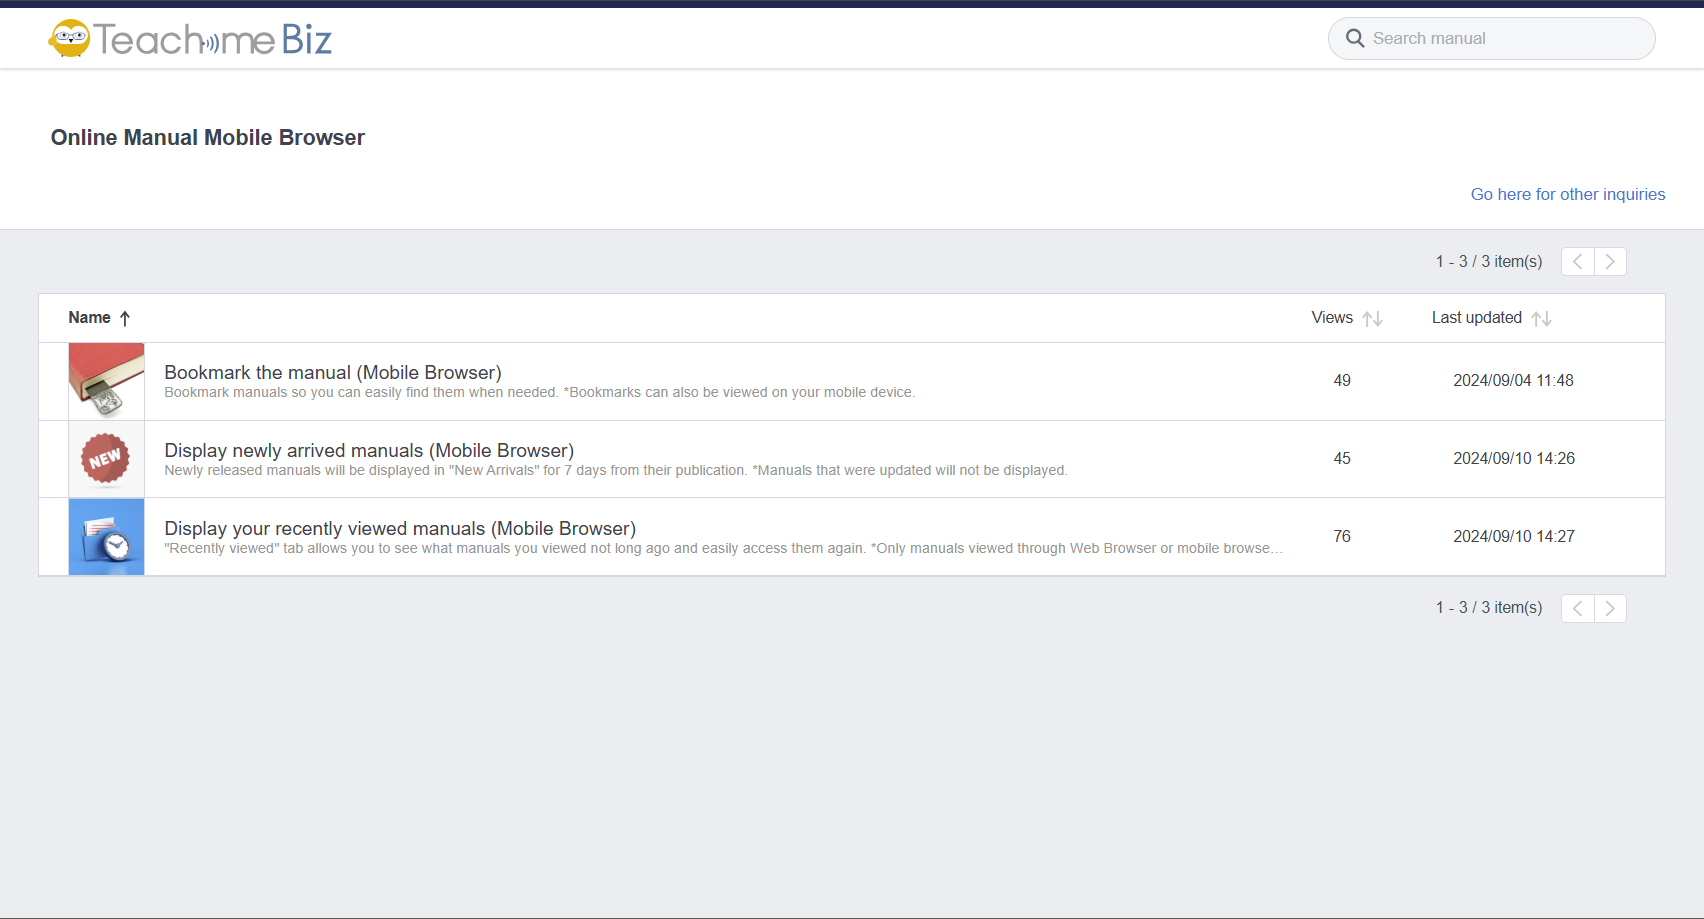Open the blue folder clock thumbnail
The width and height of the screenshot is (1704, 919).
tap(106, 537)
